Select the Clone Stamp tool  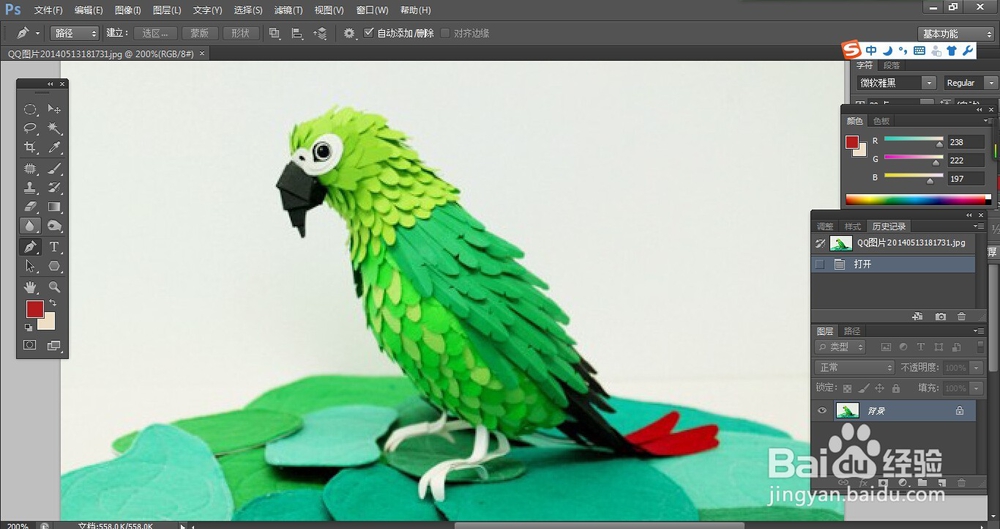tap(30, 188)
